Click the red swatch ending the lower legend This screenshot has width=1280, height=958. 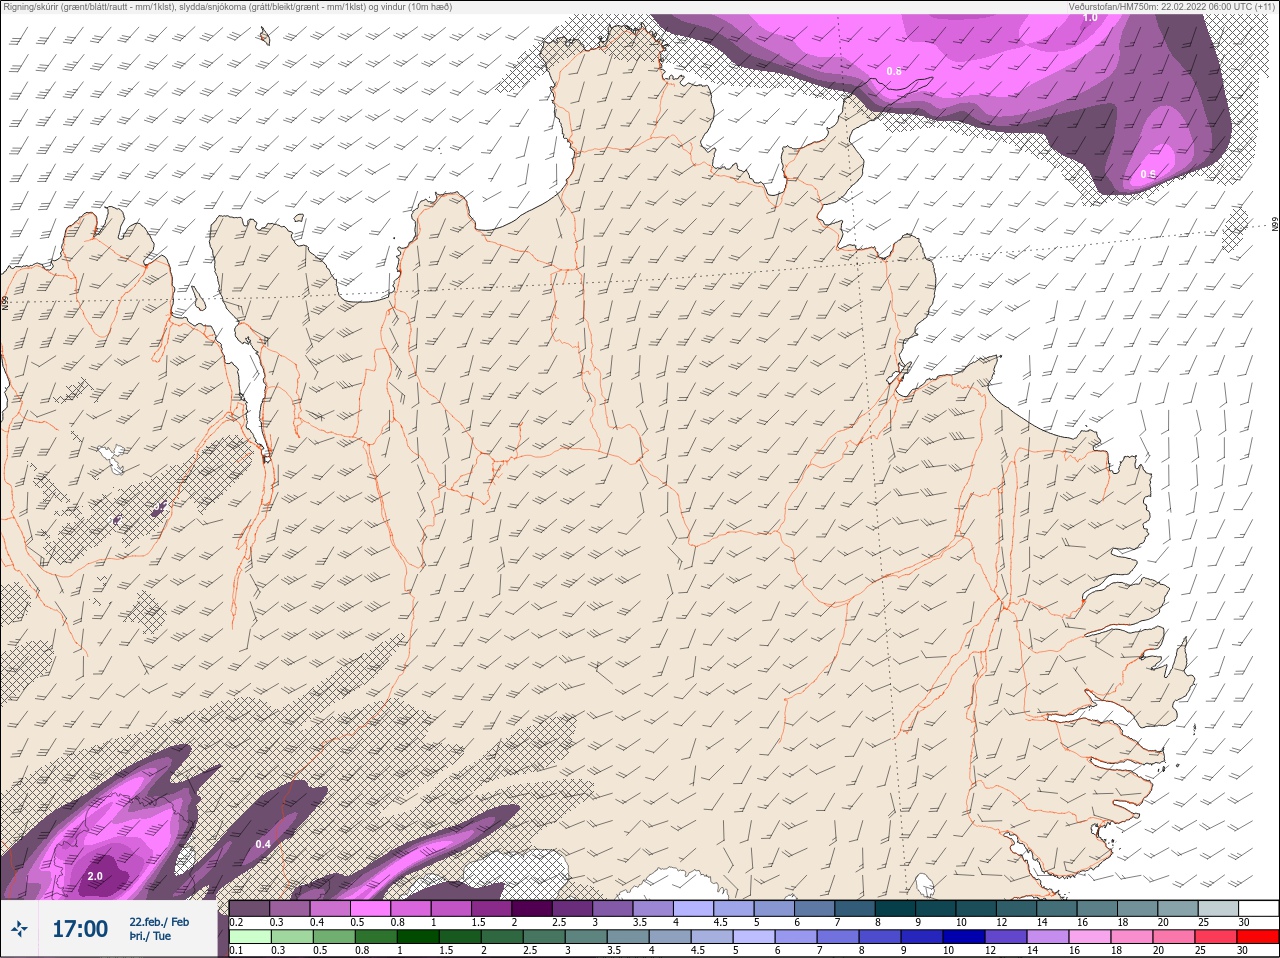point(1258,938)
